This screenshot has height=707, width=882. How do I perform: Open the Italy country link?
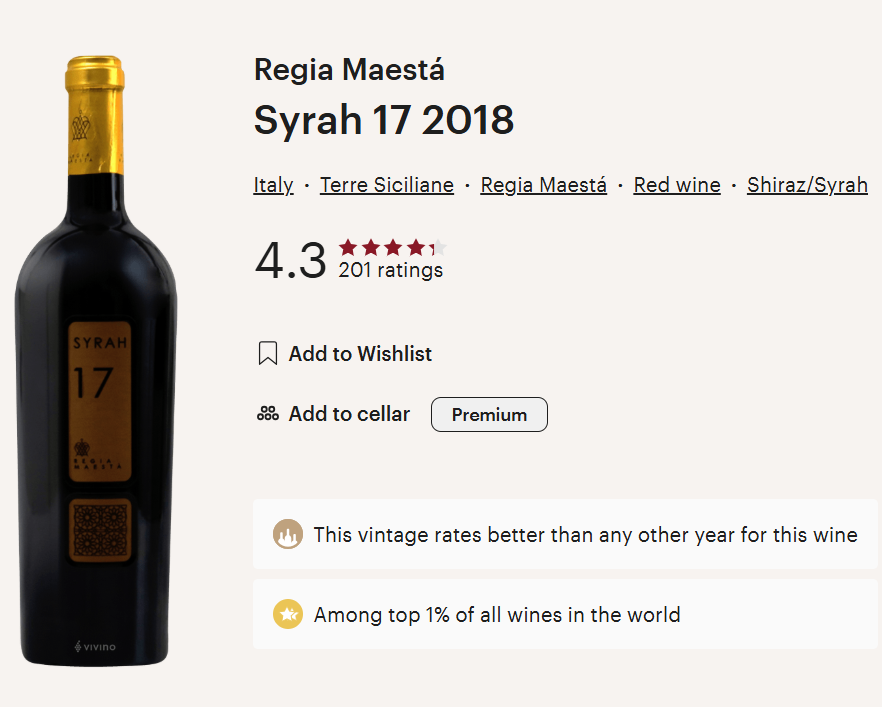pos(273,184)
